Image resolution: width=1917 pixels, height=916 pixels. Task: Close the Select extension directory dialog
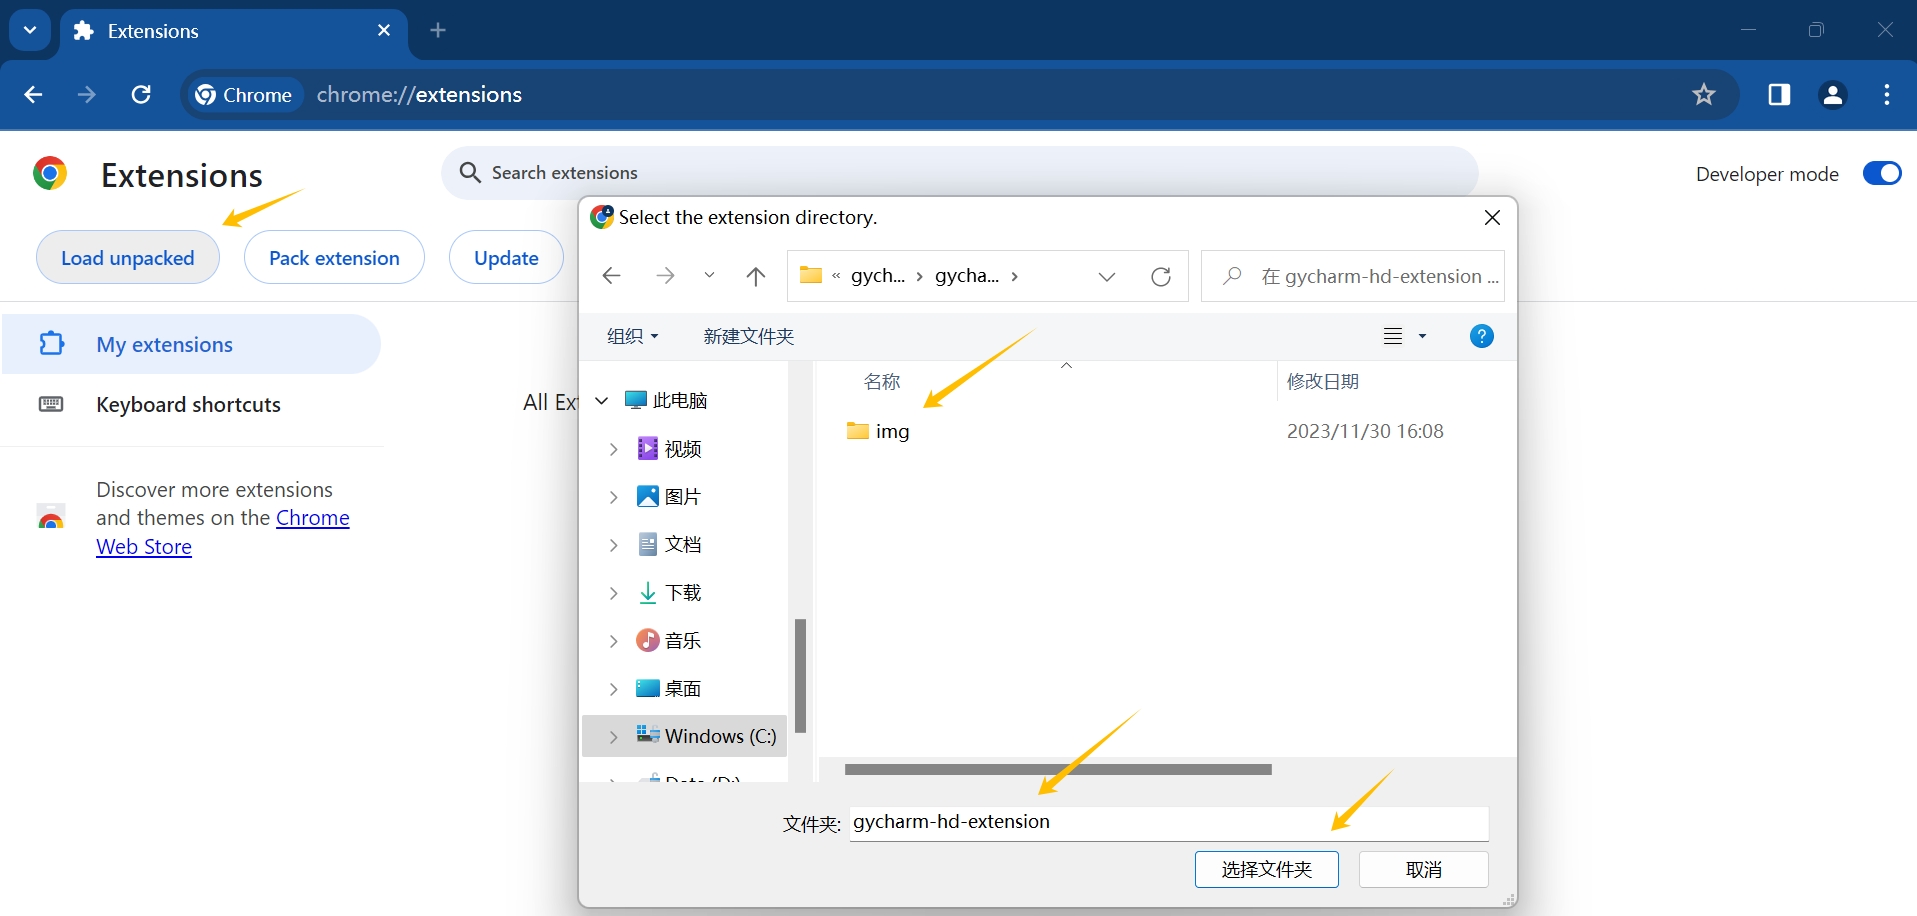tap(1492, 217)
